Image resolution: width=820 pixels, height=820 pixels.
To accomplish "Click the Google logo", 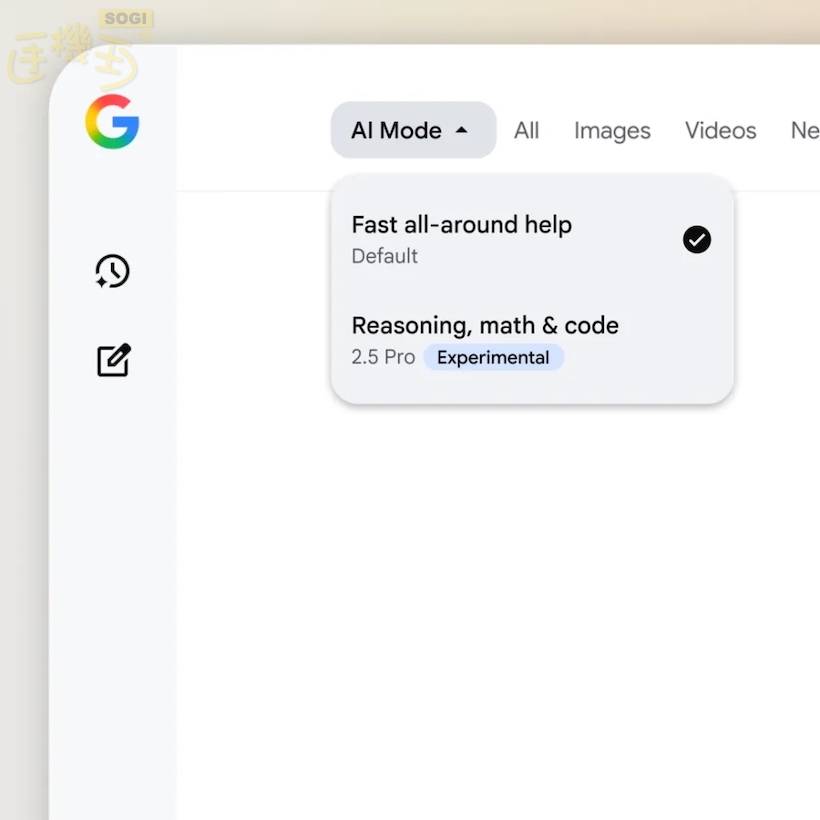I will coord(112,122).
